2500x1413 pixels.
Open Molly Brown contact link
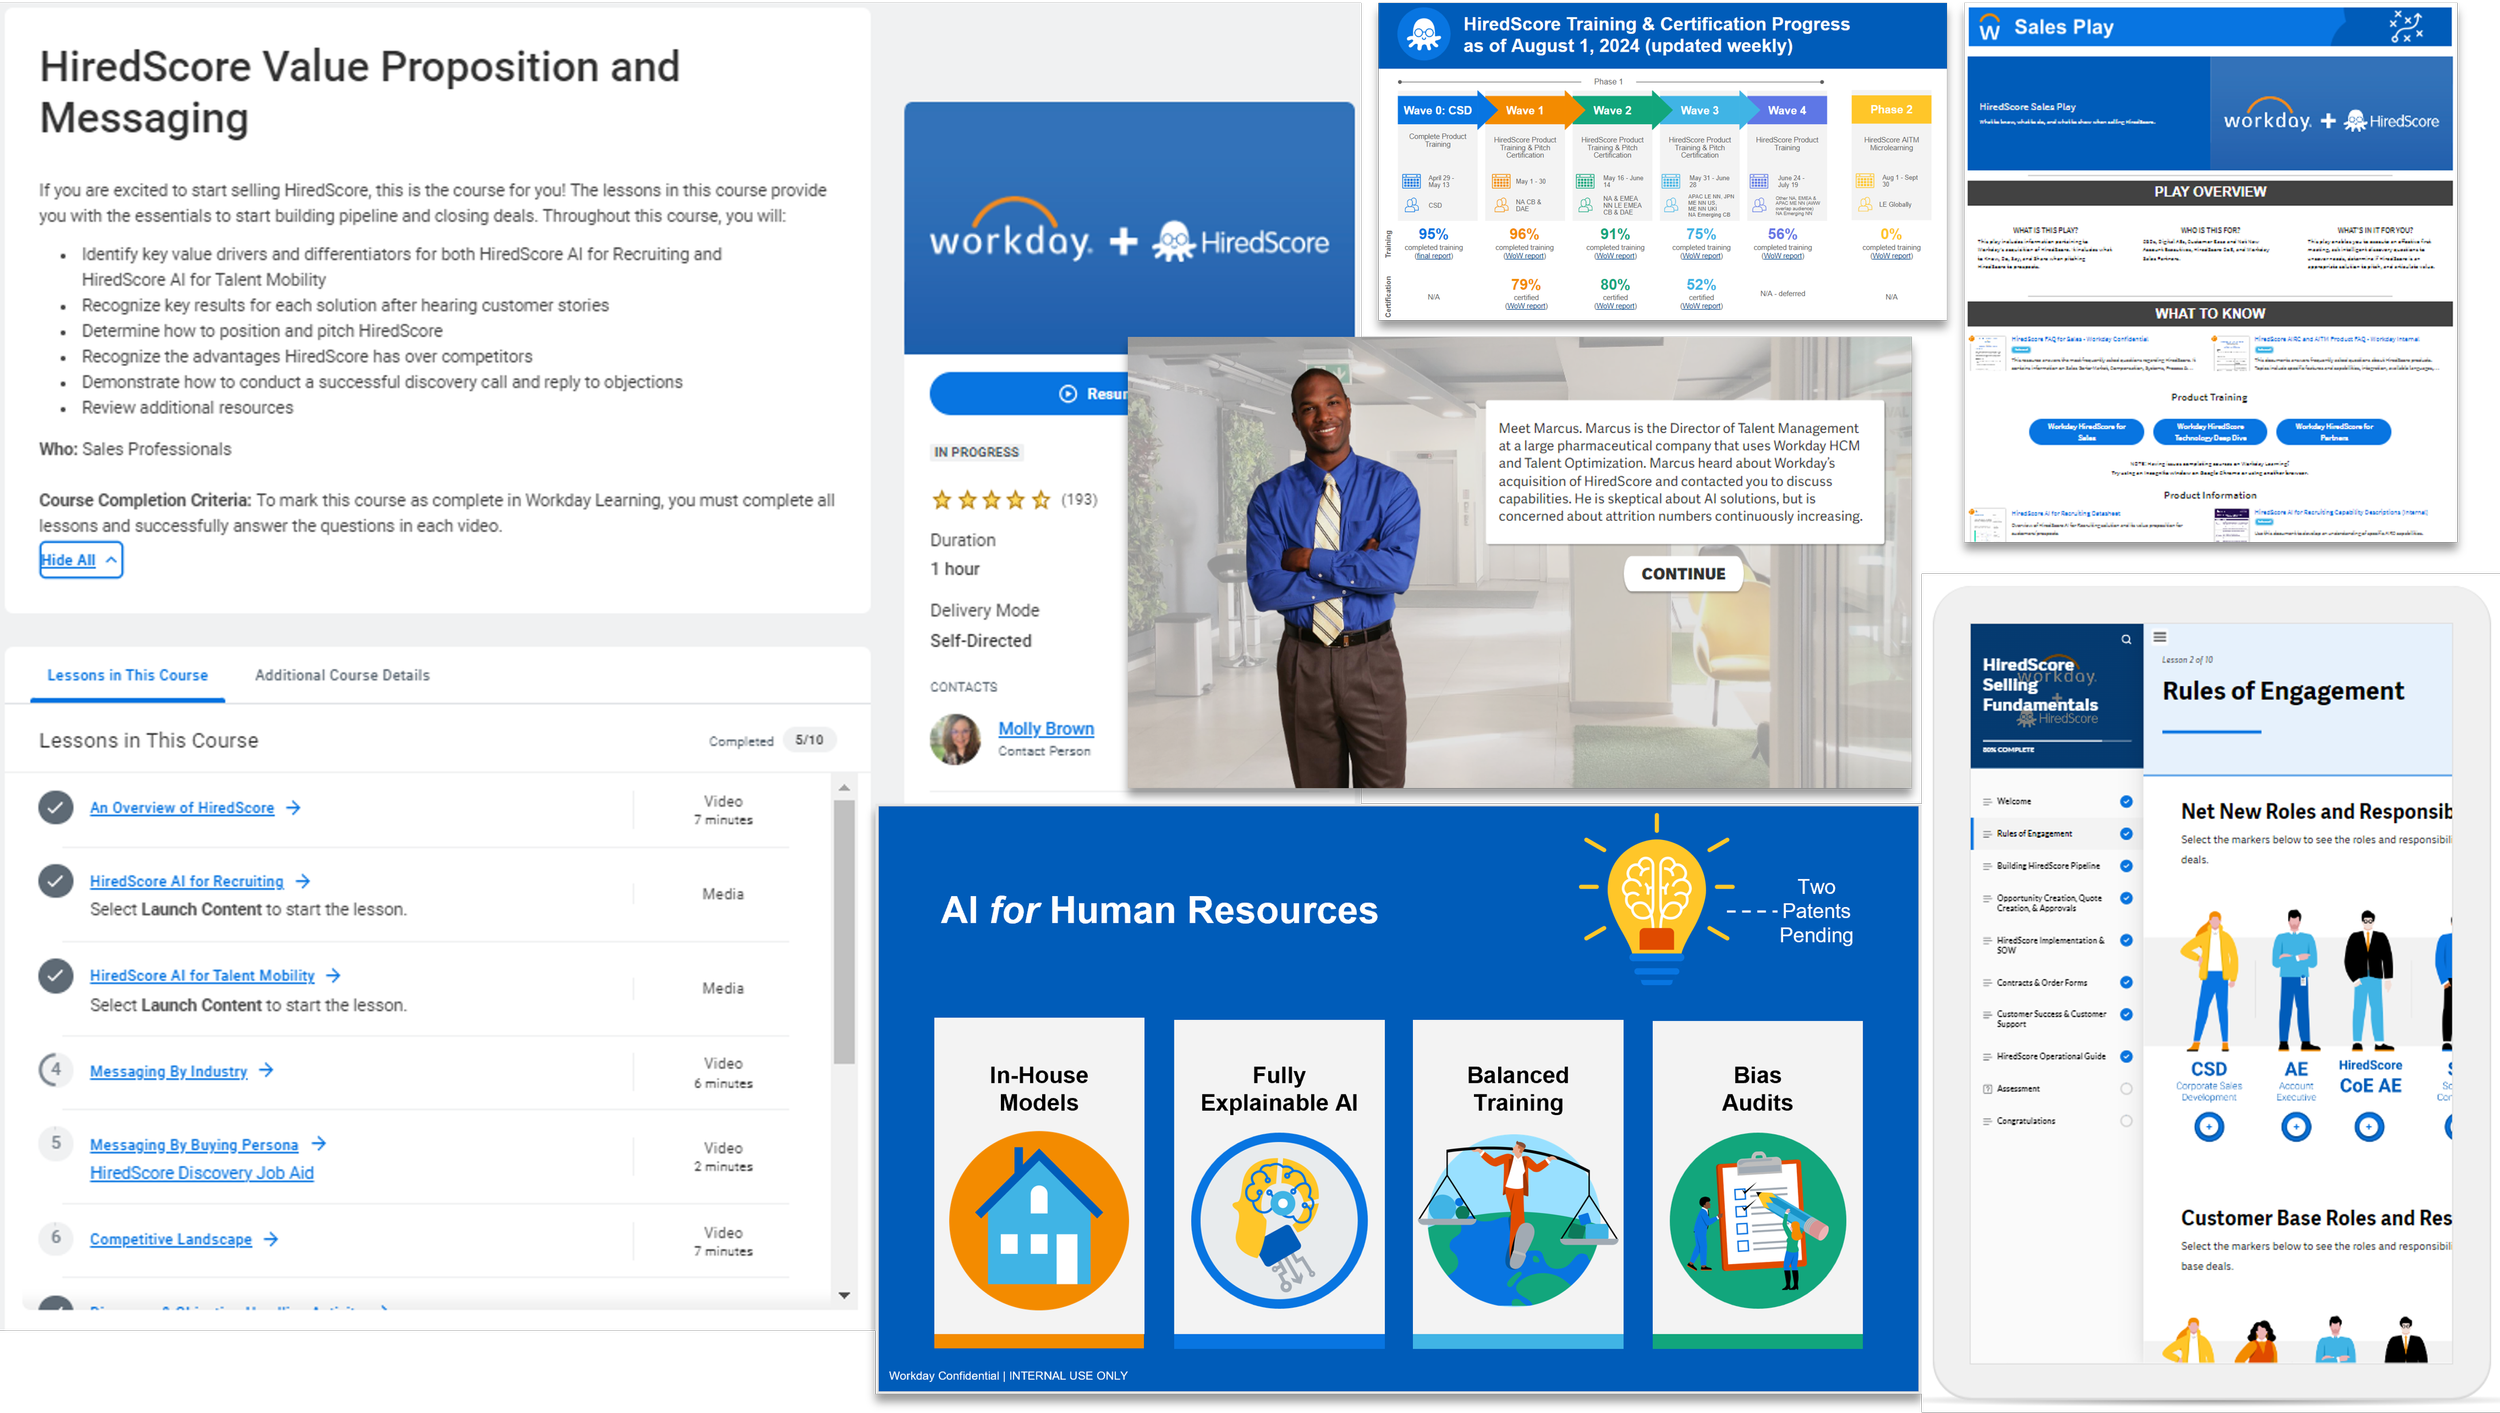(x=1045, y=729)
